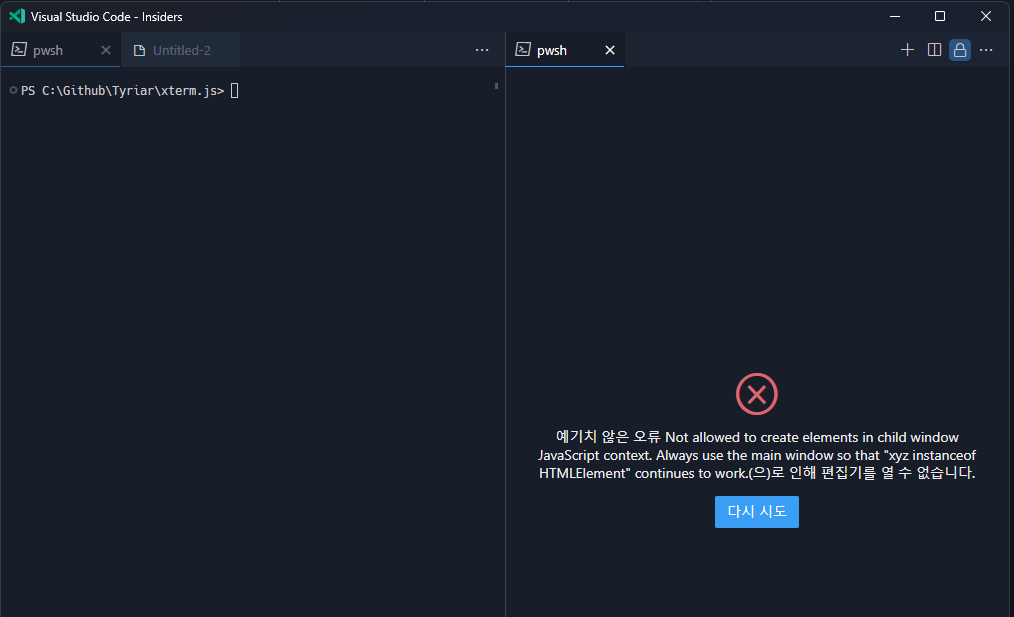Click the Split Editor icon in the right group

point(933,49)
